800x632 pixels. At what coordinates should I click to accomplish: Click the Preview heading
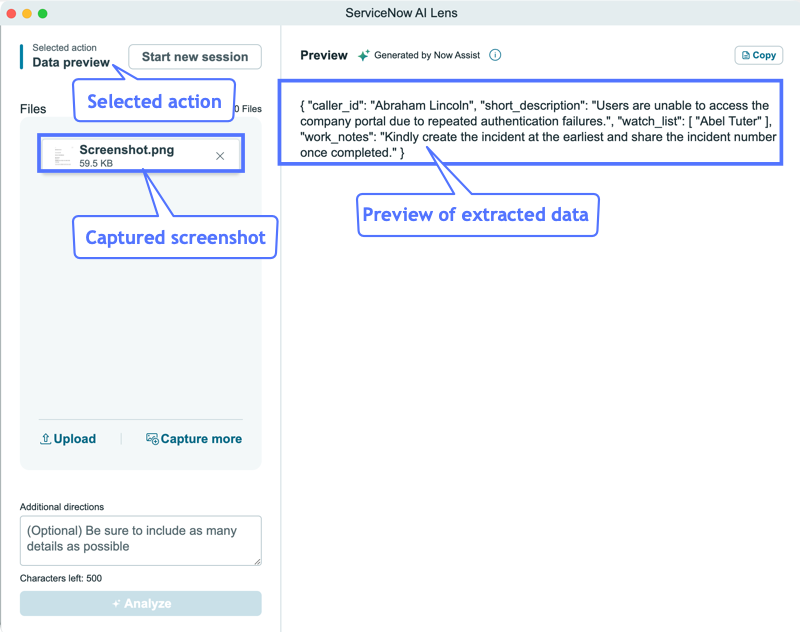pyautogui.click(x=323, y=55)
